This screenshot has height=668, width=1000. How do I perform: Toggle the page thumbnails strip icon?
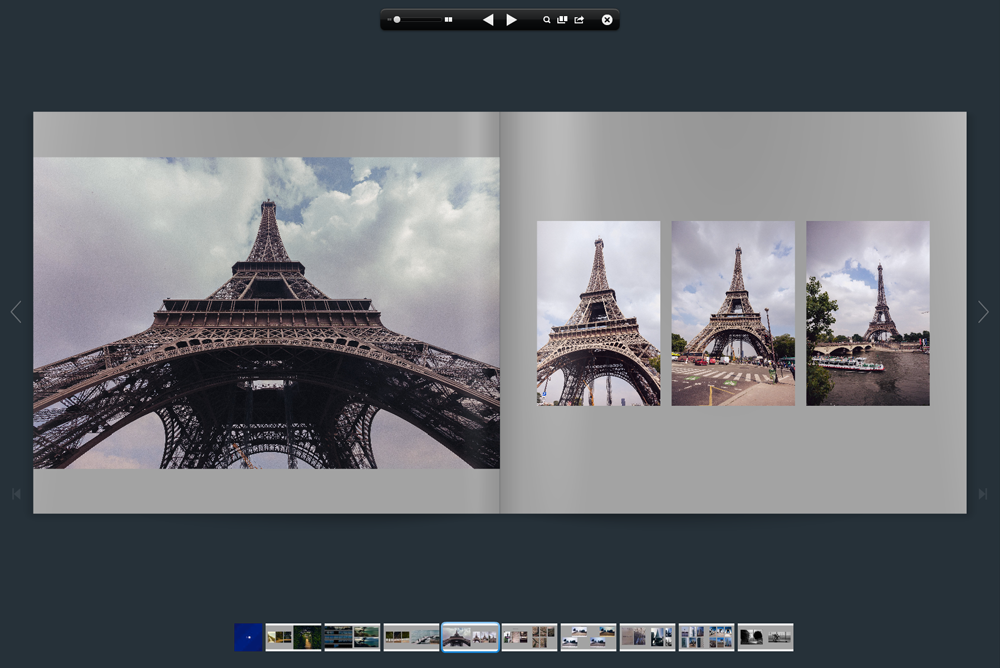click(562, 20)
